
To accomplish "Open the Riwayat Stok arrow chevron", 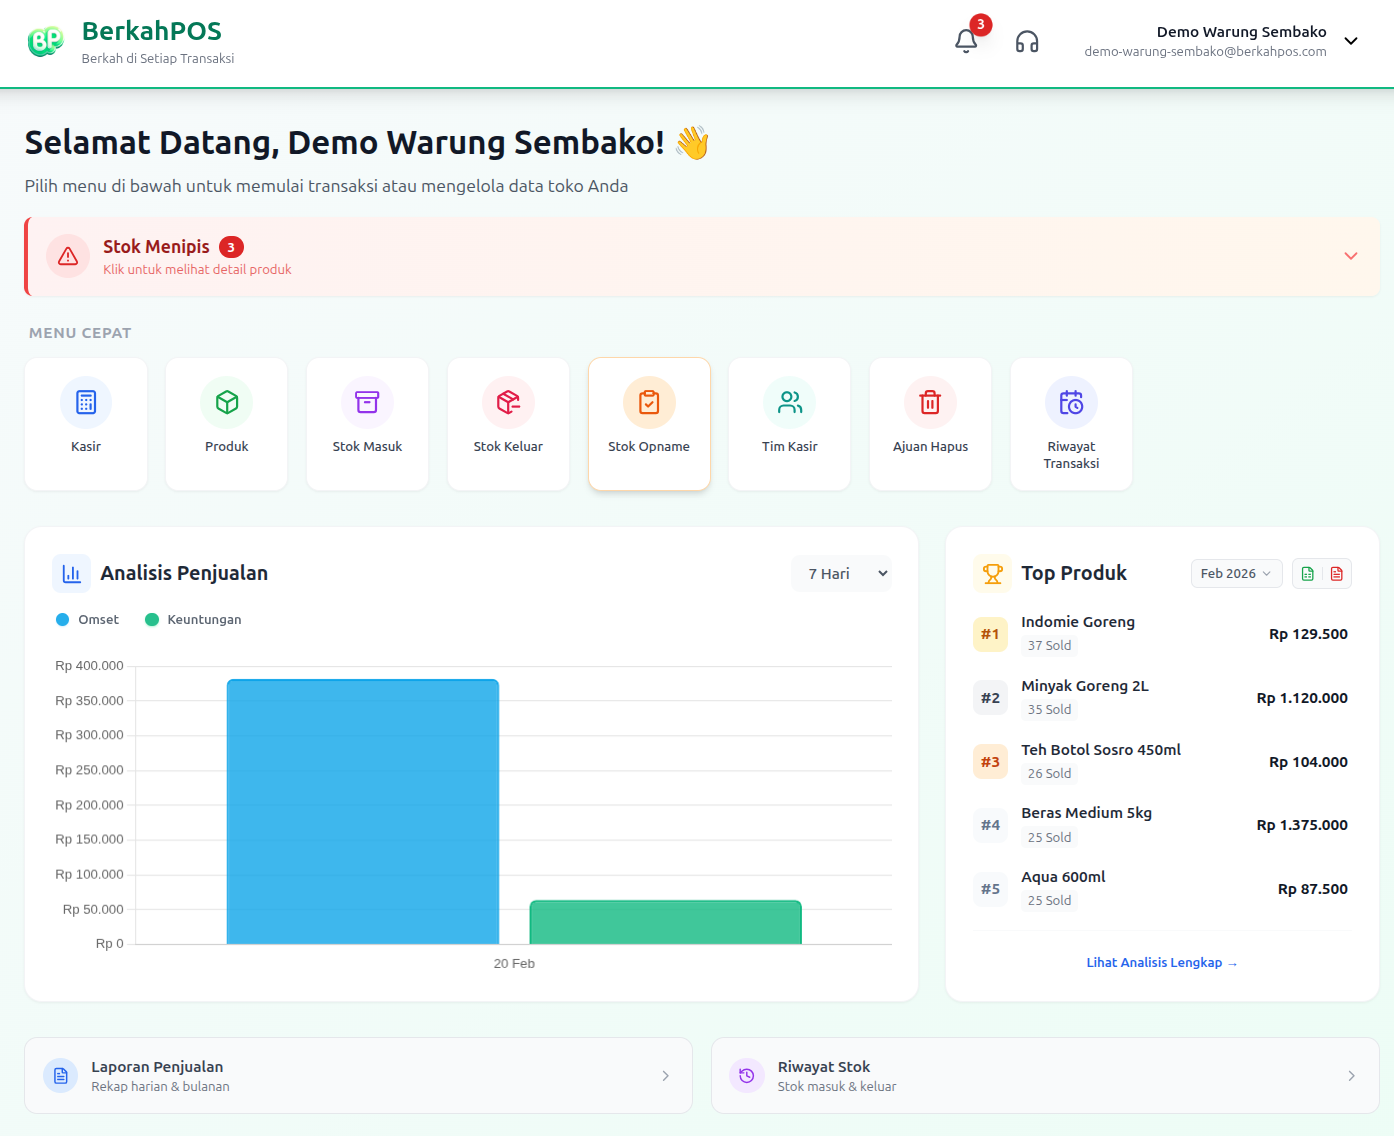I will (x=1351, y=1076).
